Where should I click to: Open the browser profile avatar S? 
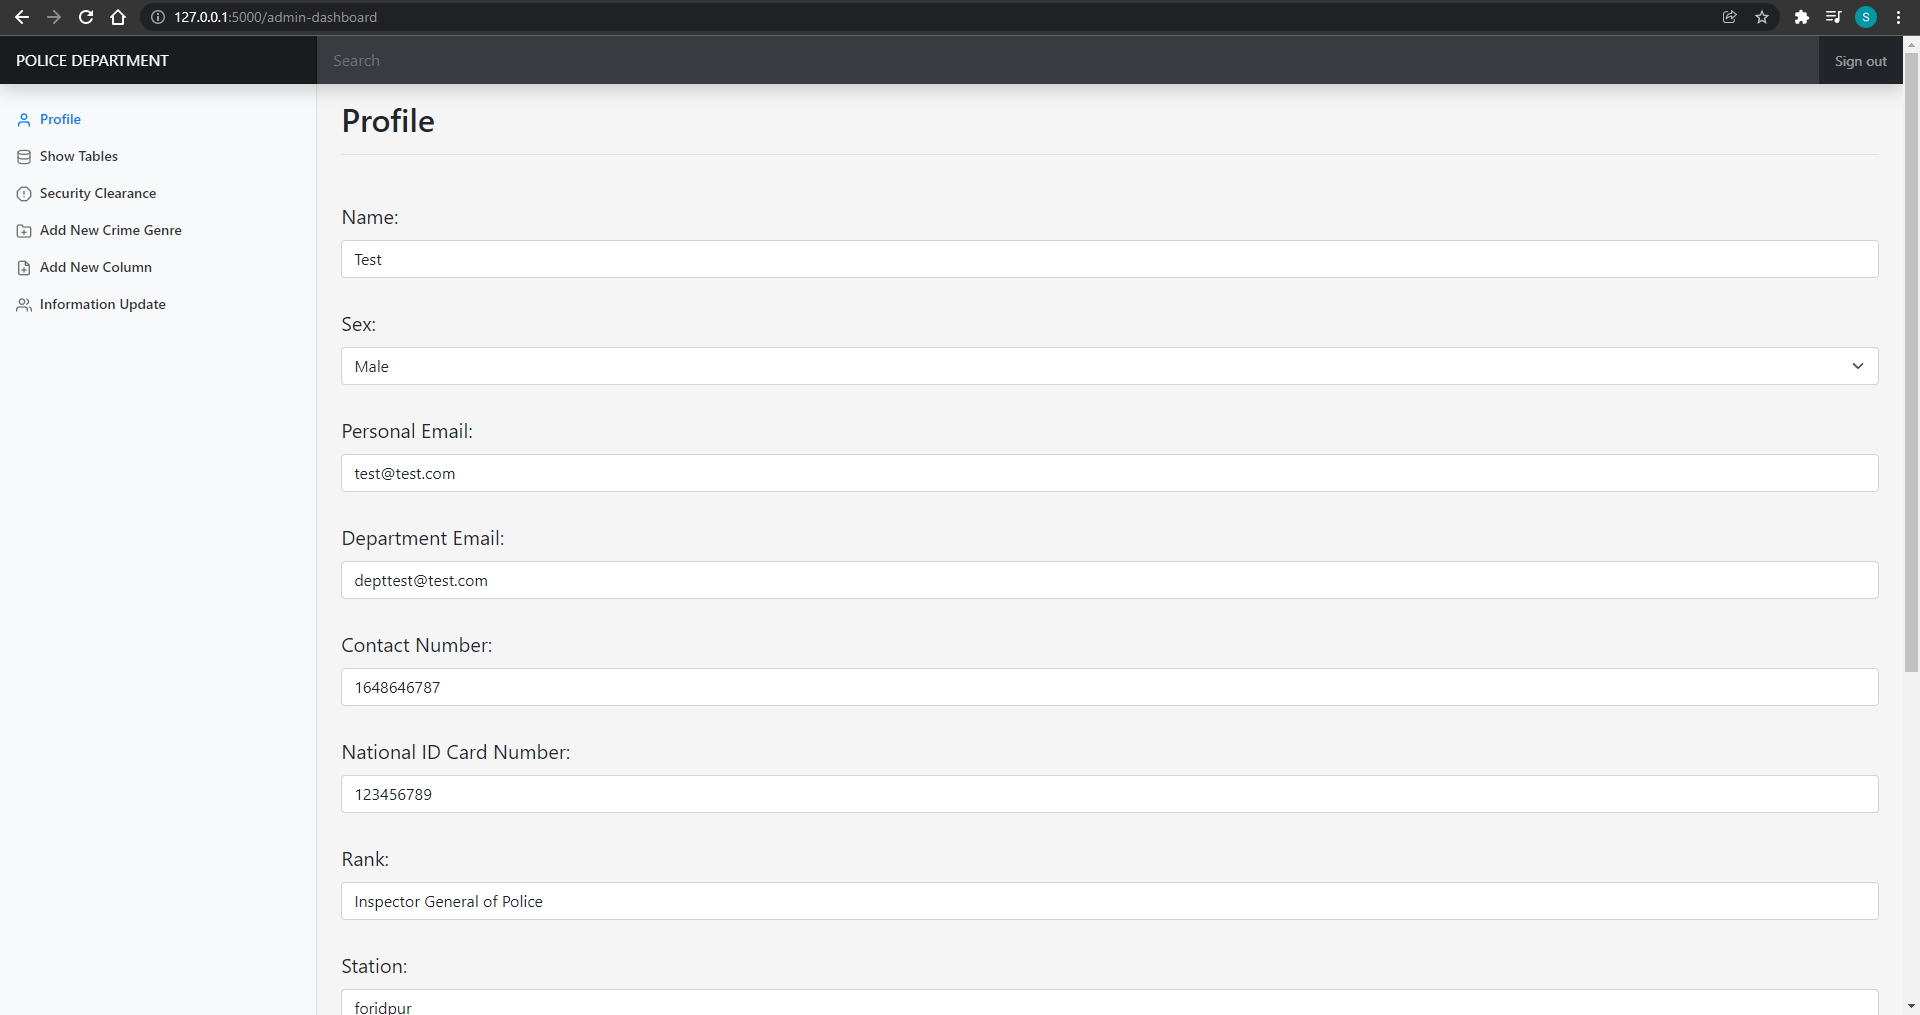point(1866,17)
